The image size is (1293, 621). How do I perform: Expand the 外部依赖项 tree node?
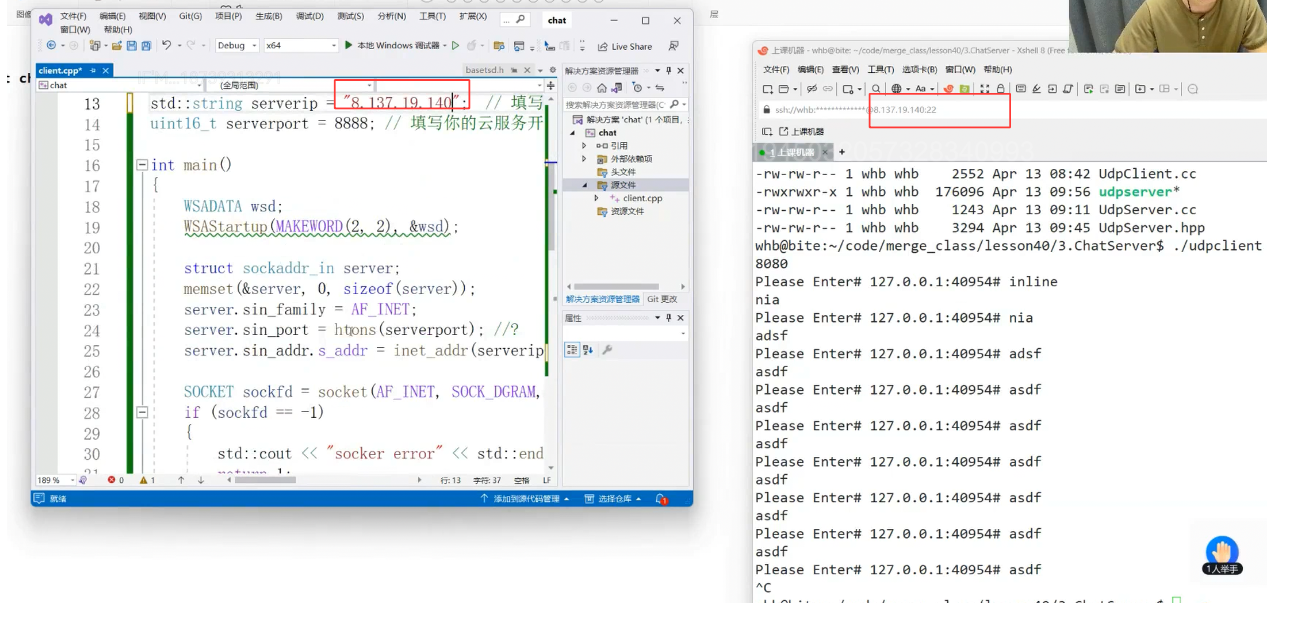(x=585, y=159)
